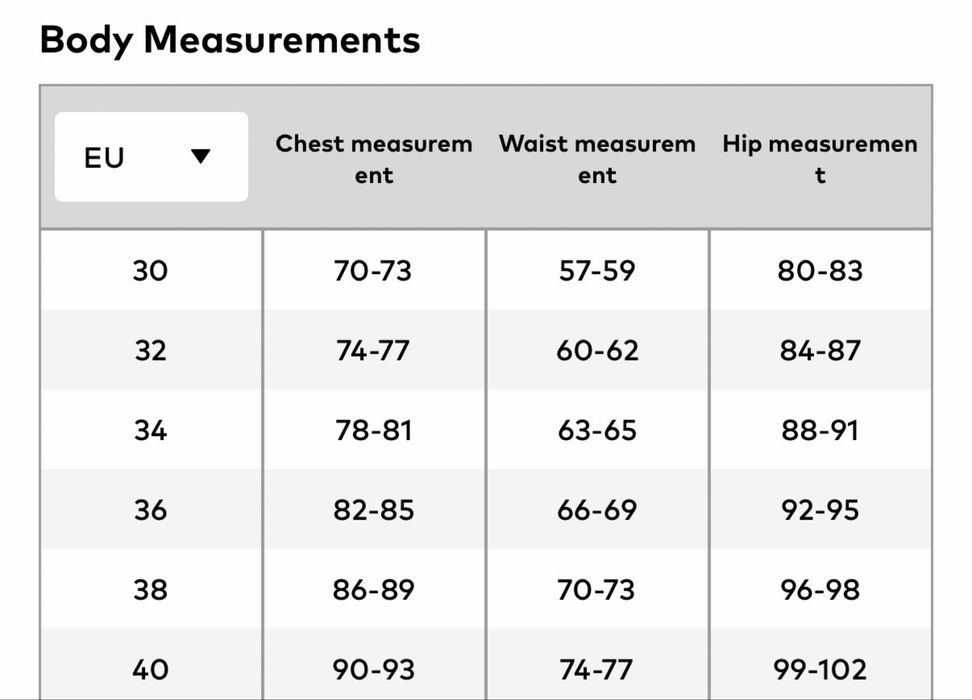Select the Body Measurements heading

click(230, 40)
